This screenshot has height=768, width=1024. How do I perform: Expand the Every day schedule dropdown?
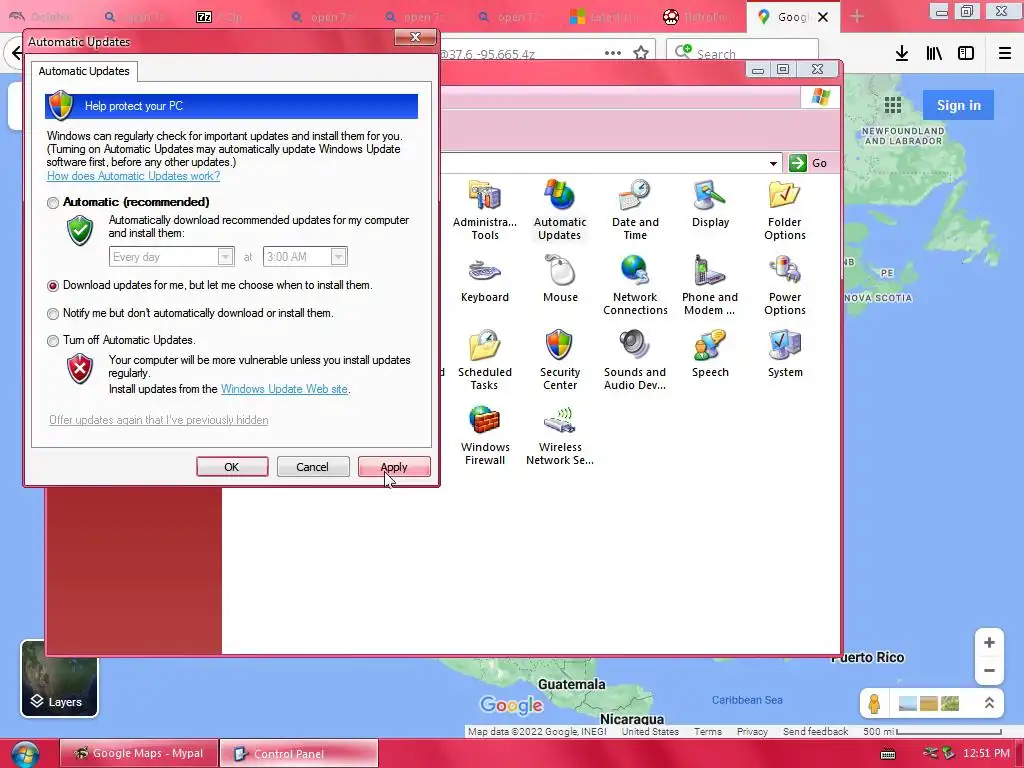(225, 257)
